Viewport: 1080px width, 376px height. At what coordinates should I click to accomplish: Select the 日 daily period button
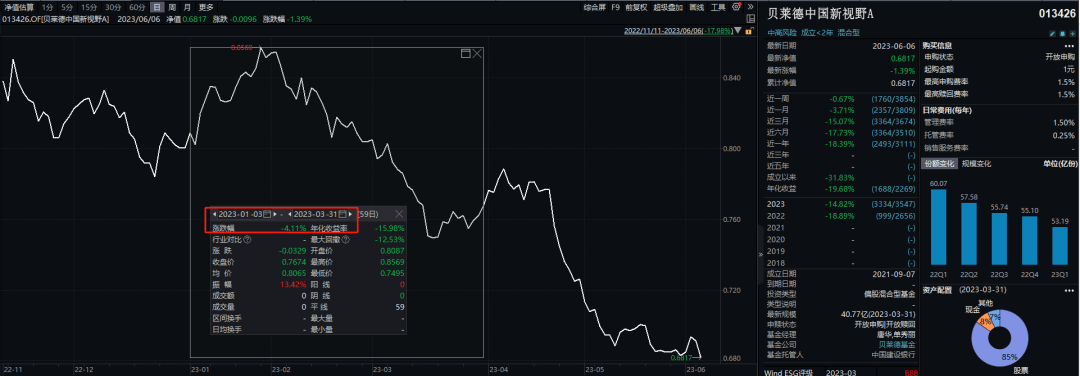[x=158, y=7]
